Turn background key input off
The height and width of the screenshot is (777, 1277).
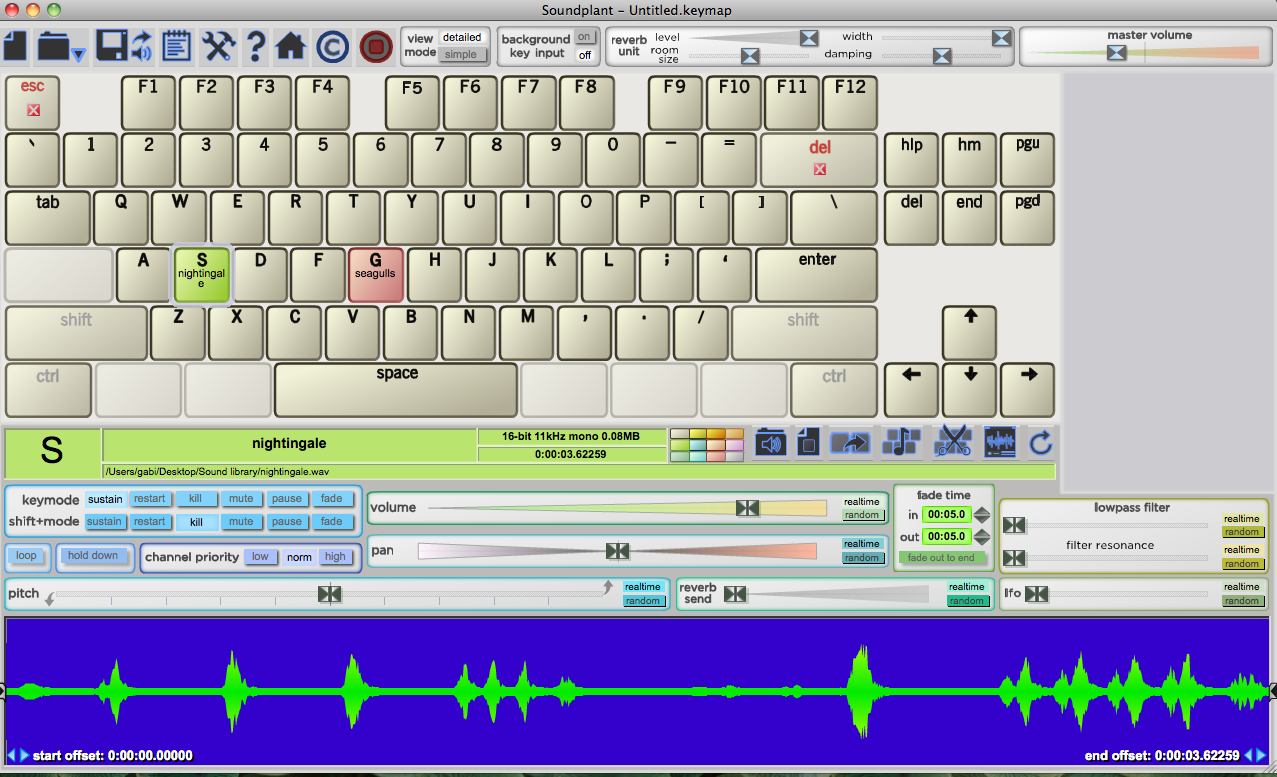pyautogui.click(x=584, y=54)
